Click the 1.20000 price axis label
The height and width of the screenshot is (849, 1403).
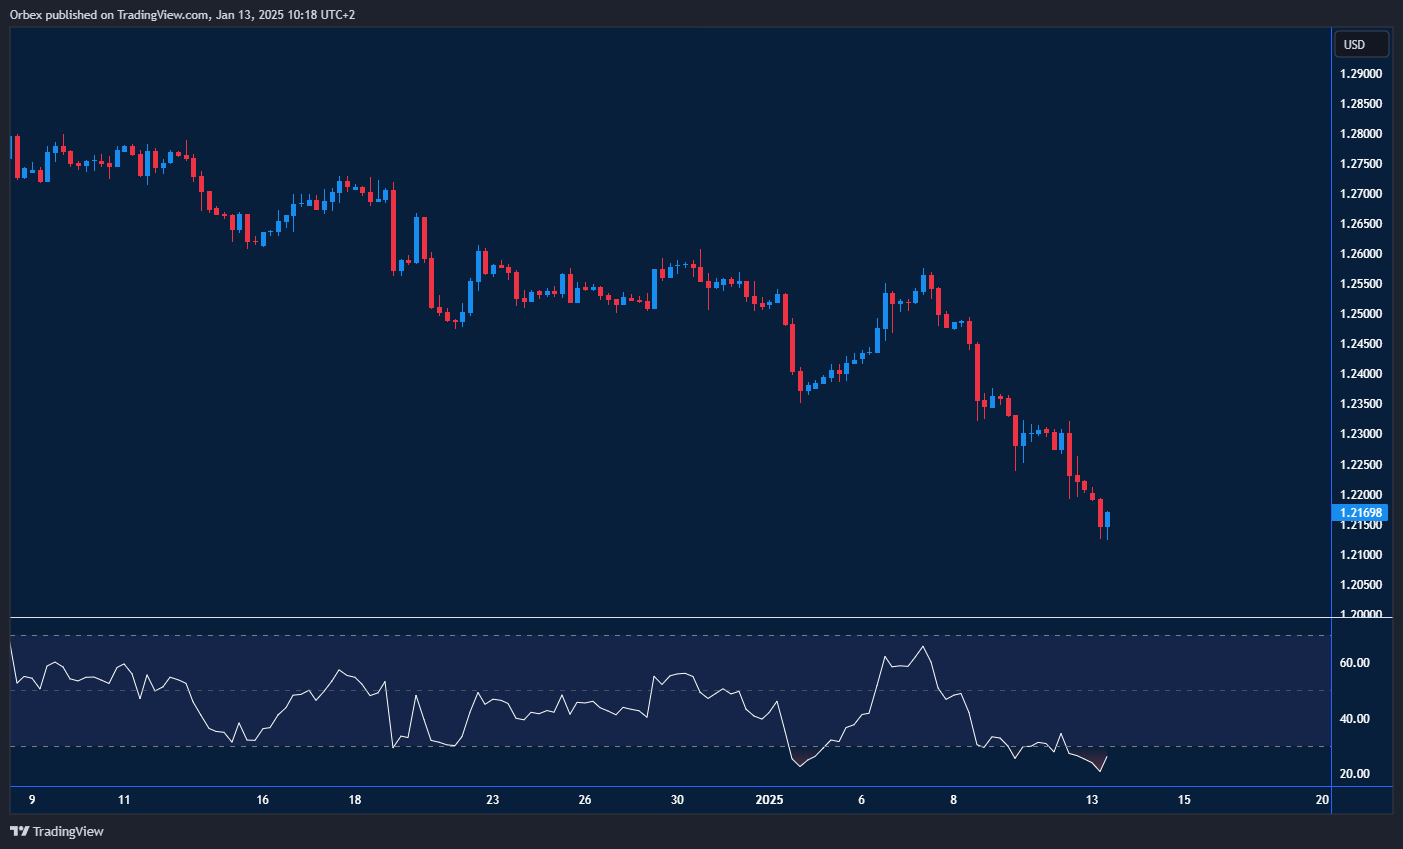point(1361,615)
